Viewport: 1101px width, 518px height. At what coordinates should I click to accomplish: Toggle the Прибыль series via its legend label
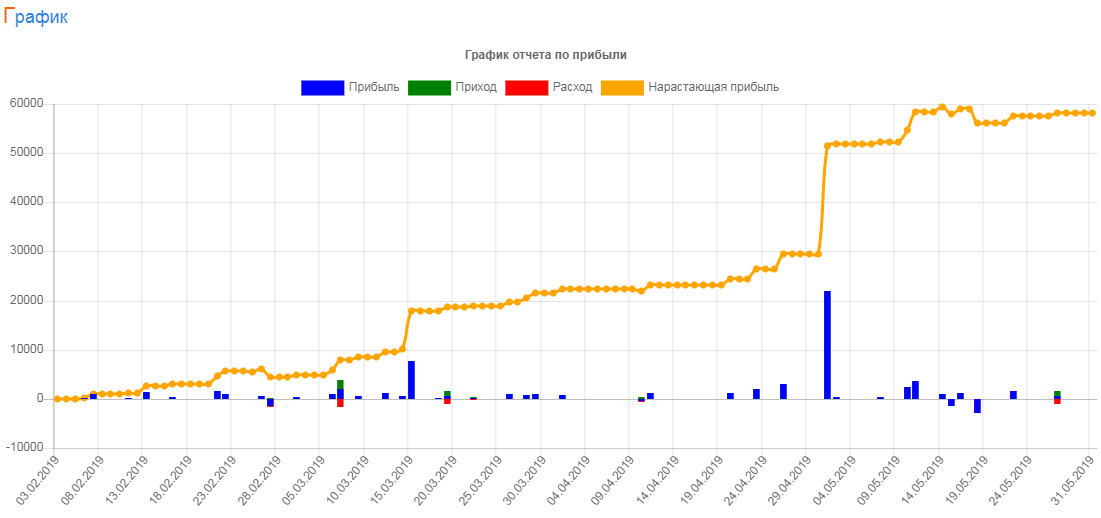pos(374,88)
